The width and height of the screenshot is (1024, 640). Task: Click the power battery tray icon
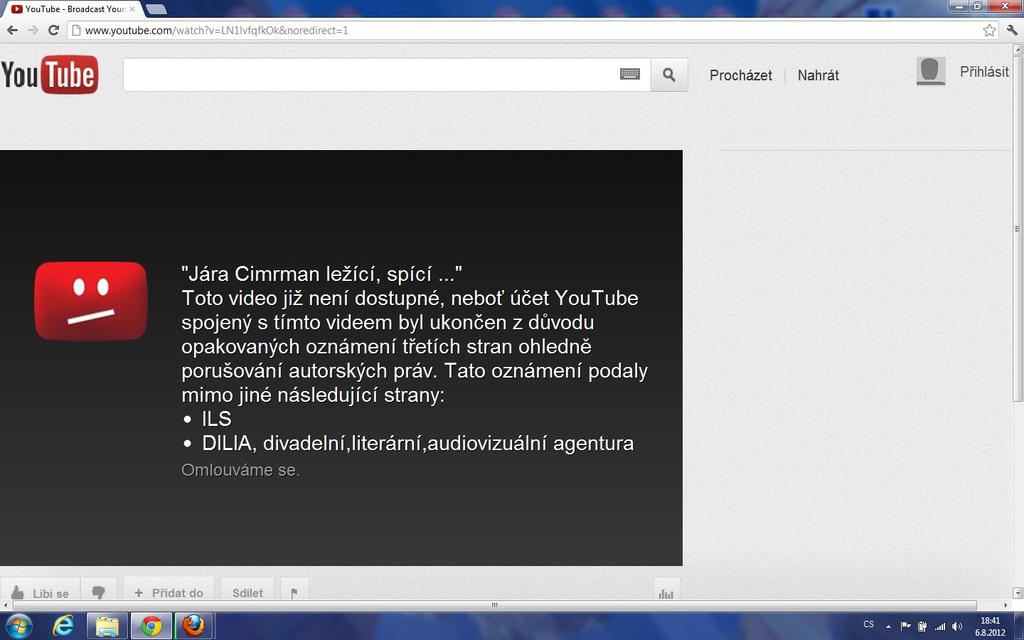[923, 626]
